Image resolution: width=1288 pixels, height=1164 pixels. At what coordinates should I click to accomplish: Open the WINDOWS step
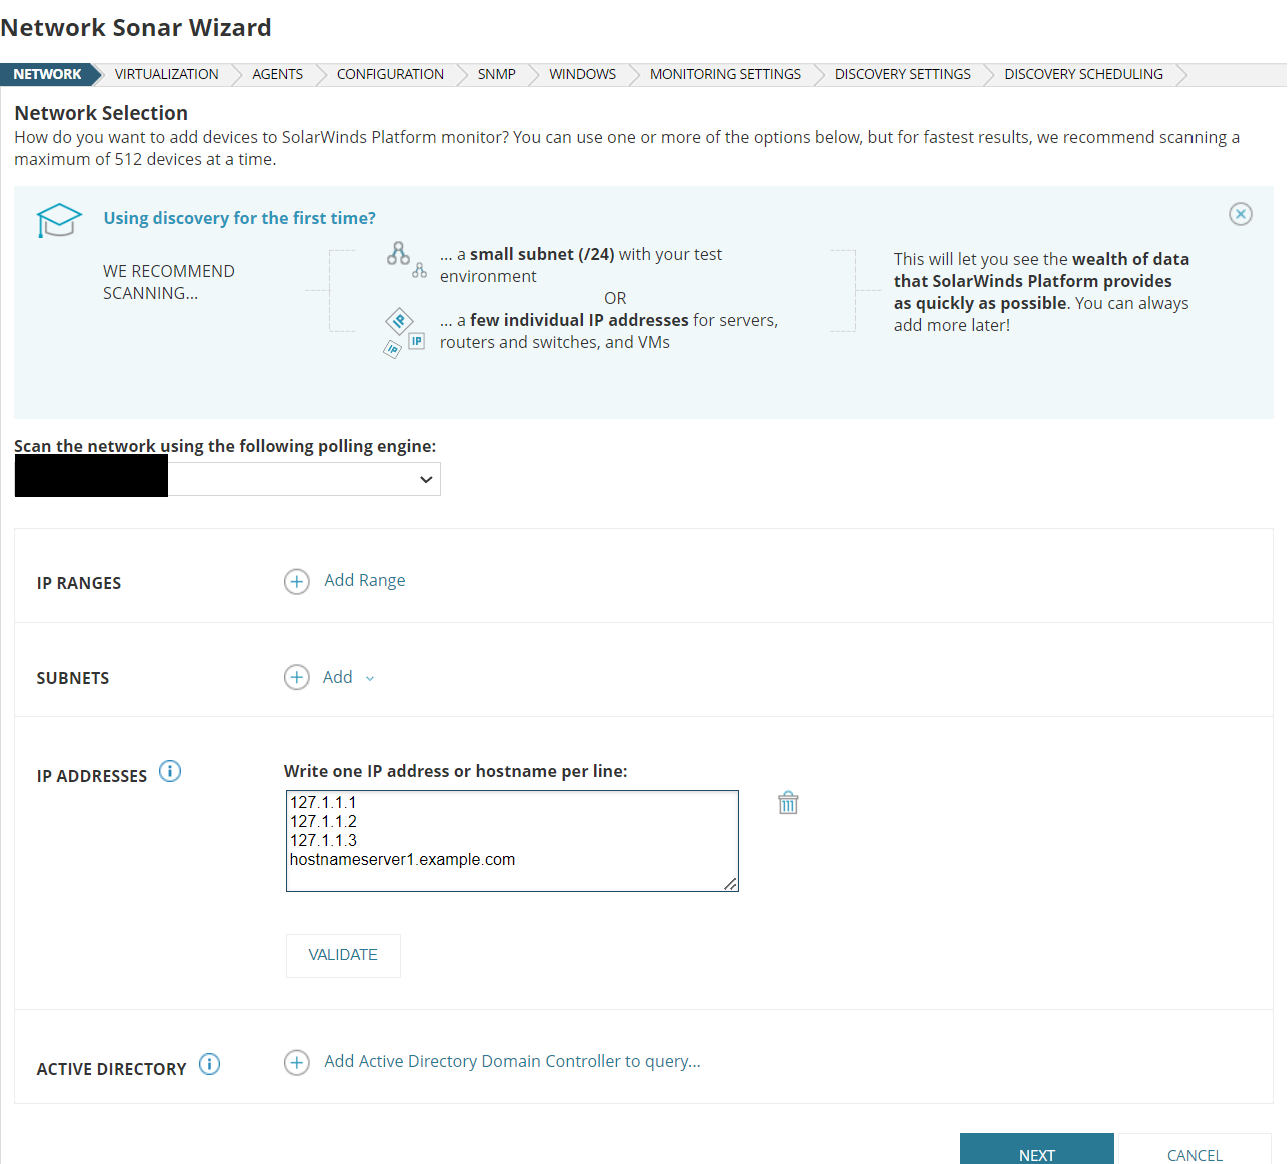[582, 74]
